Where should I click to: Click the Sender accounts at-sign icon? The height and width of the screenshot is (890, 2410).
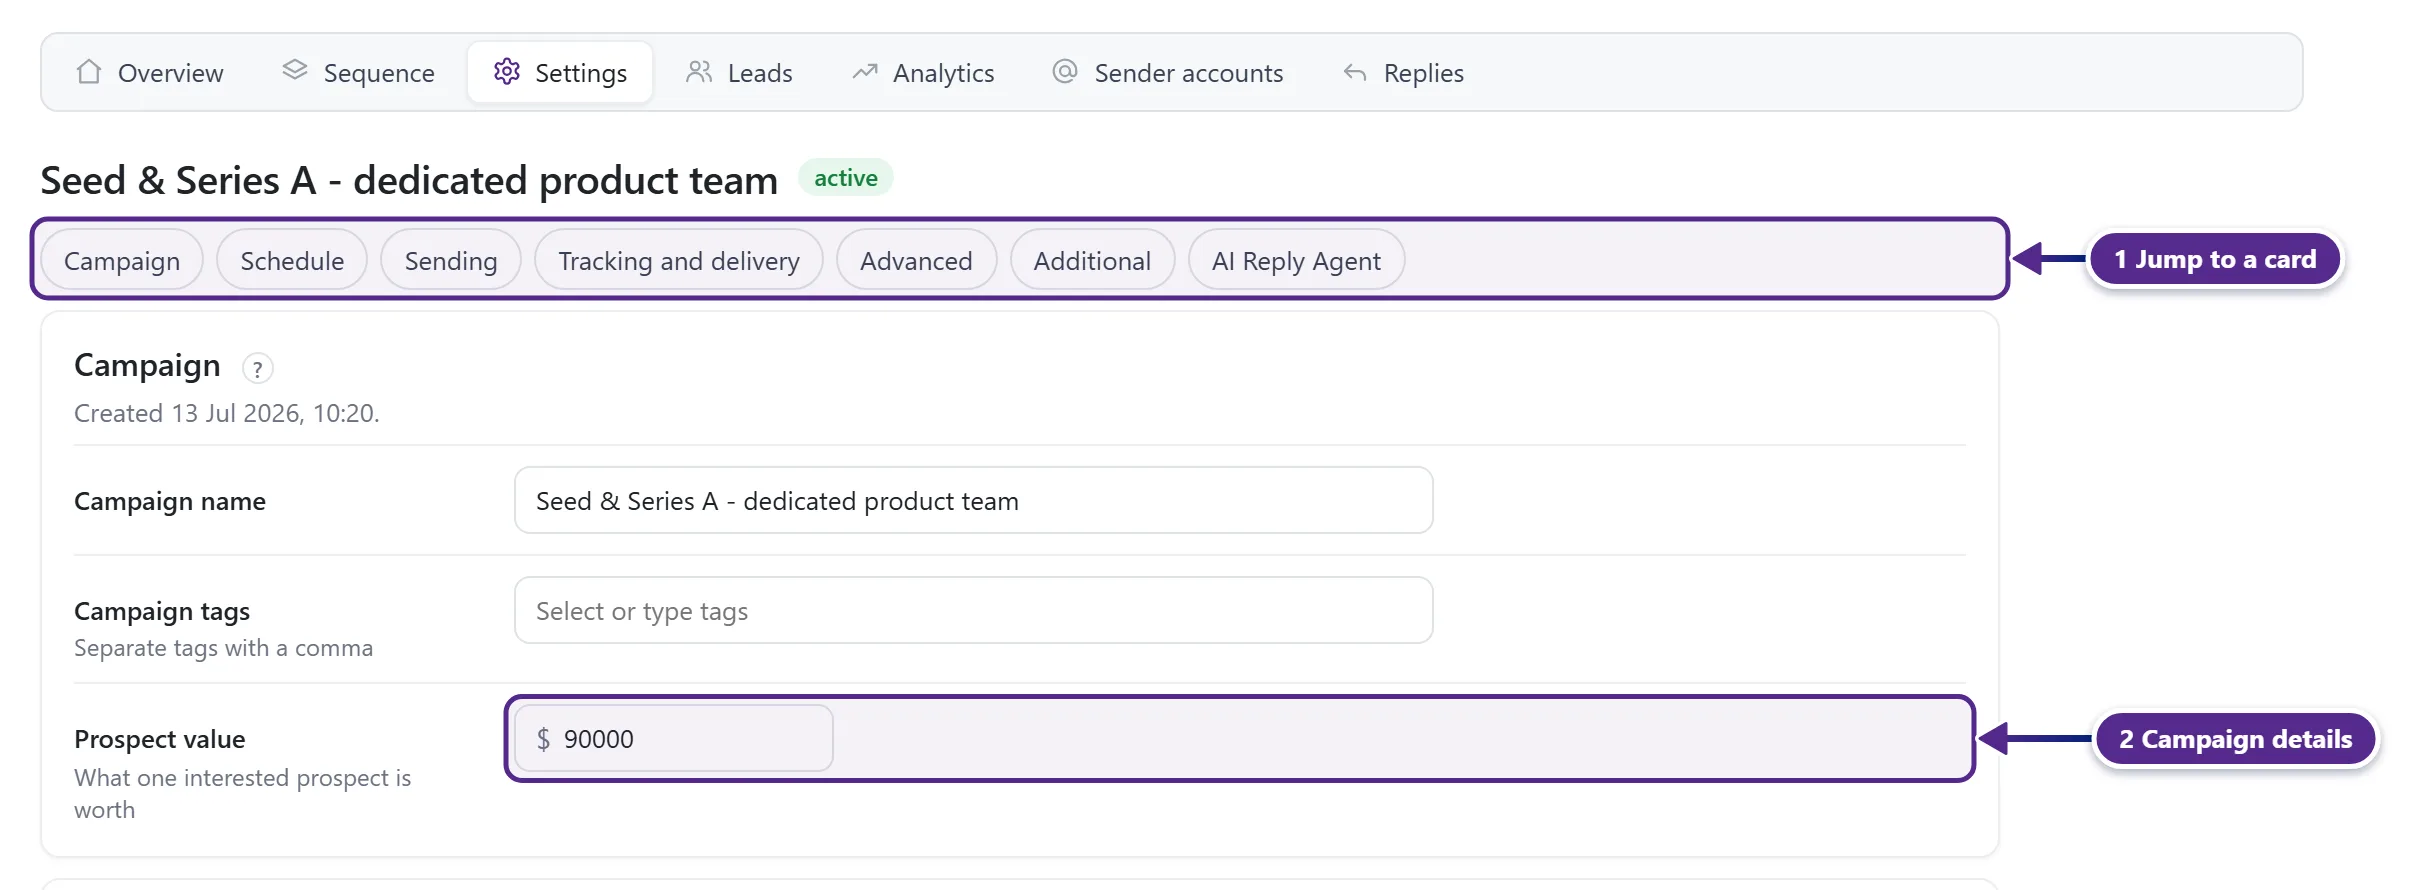pyautogui.click(x=1065, y=72)
